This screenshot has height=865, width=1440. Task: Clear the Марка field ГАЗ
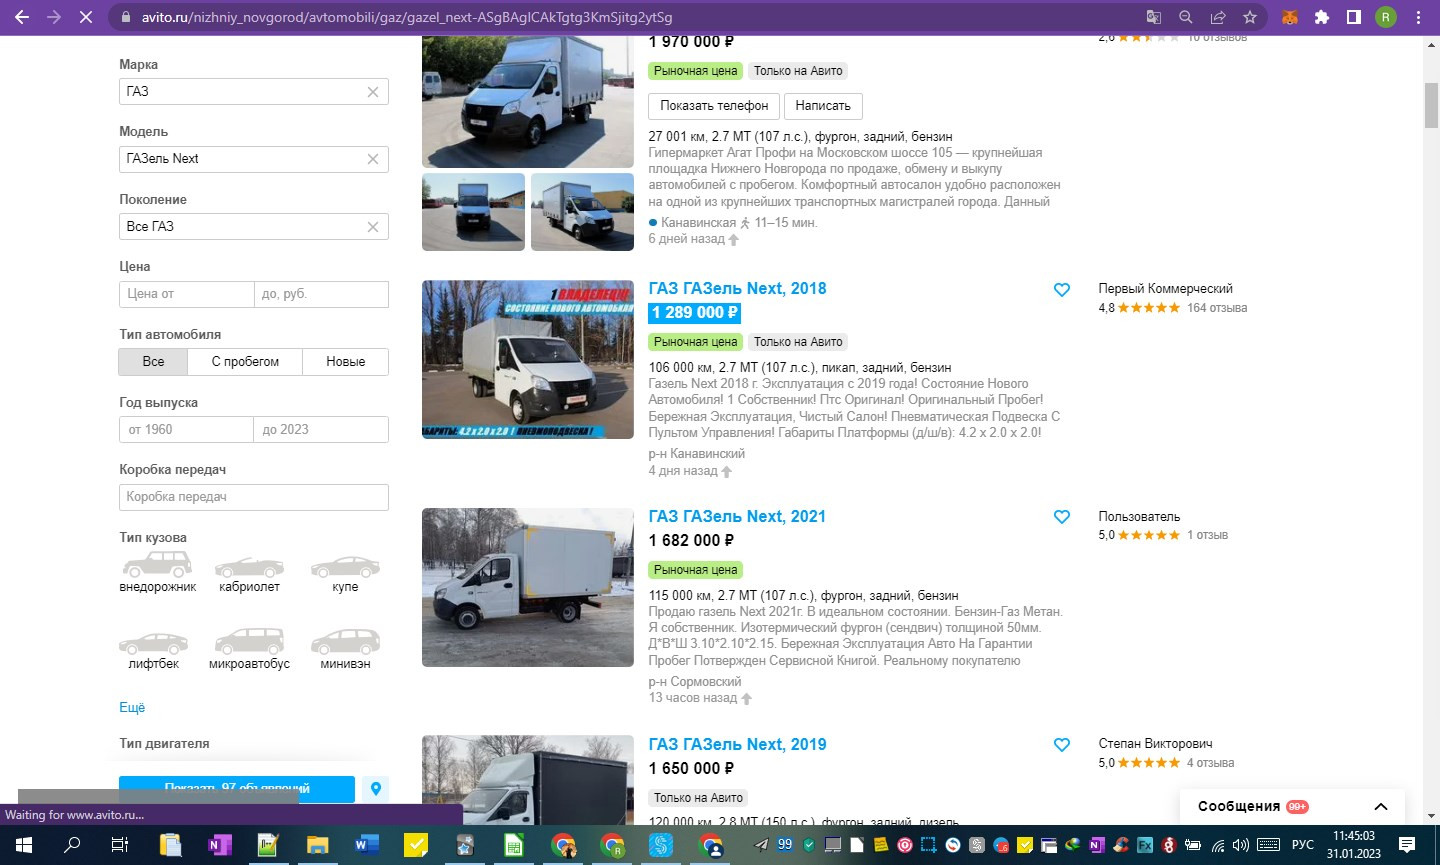373,92
